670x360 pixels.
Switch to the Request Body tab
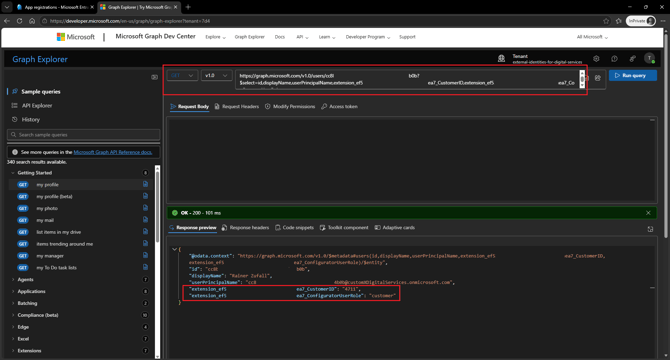pyautogui.click(x=190, y=106)
